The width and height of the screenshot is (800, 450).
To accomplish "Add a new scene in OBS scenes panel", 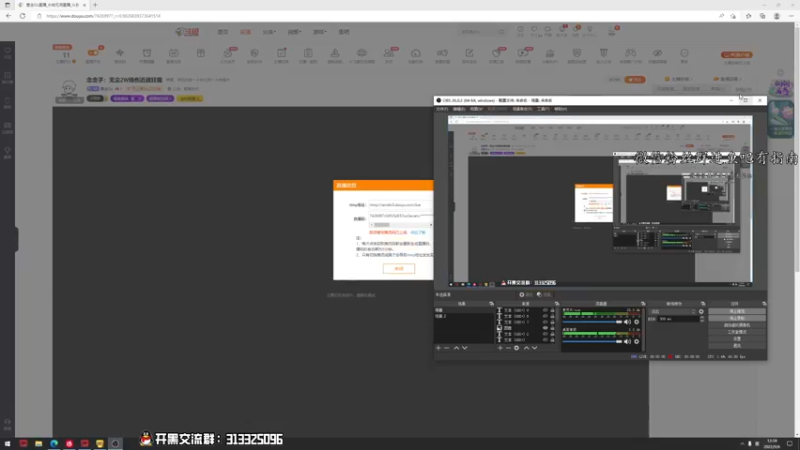I will click(438, 348).
